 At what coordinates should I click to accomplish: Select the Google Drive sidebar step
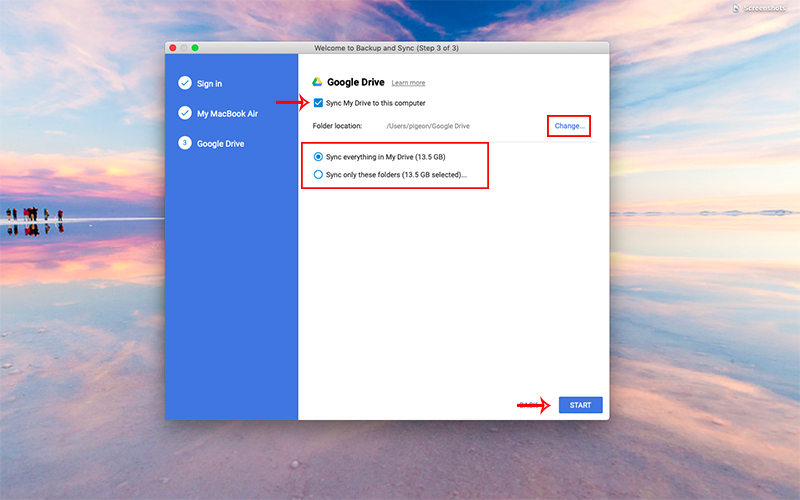[x=220, y=143]
